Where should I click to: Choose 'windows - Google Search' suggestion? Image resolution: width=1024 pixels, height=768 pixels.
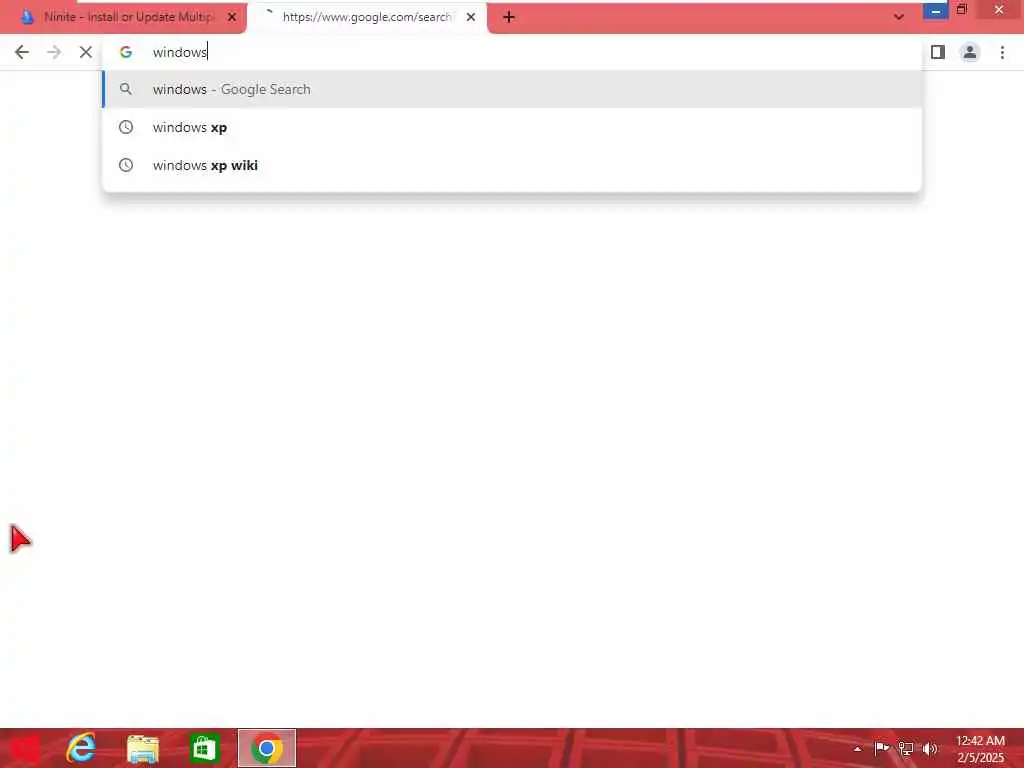513,89
